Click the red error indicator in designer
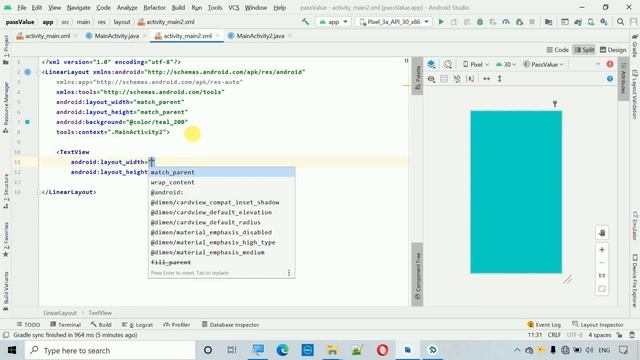This screenshot has width=640, height=360. click(x=610, y=64)
